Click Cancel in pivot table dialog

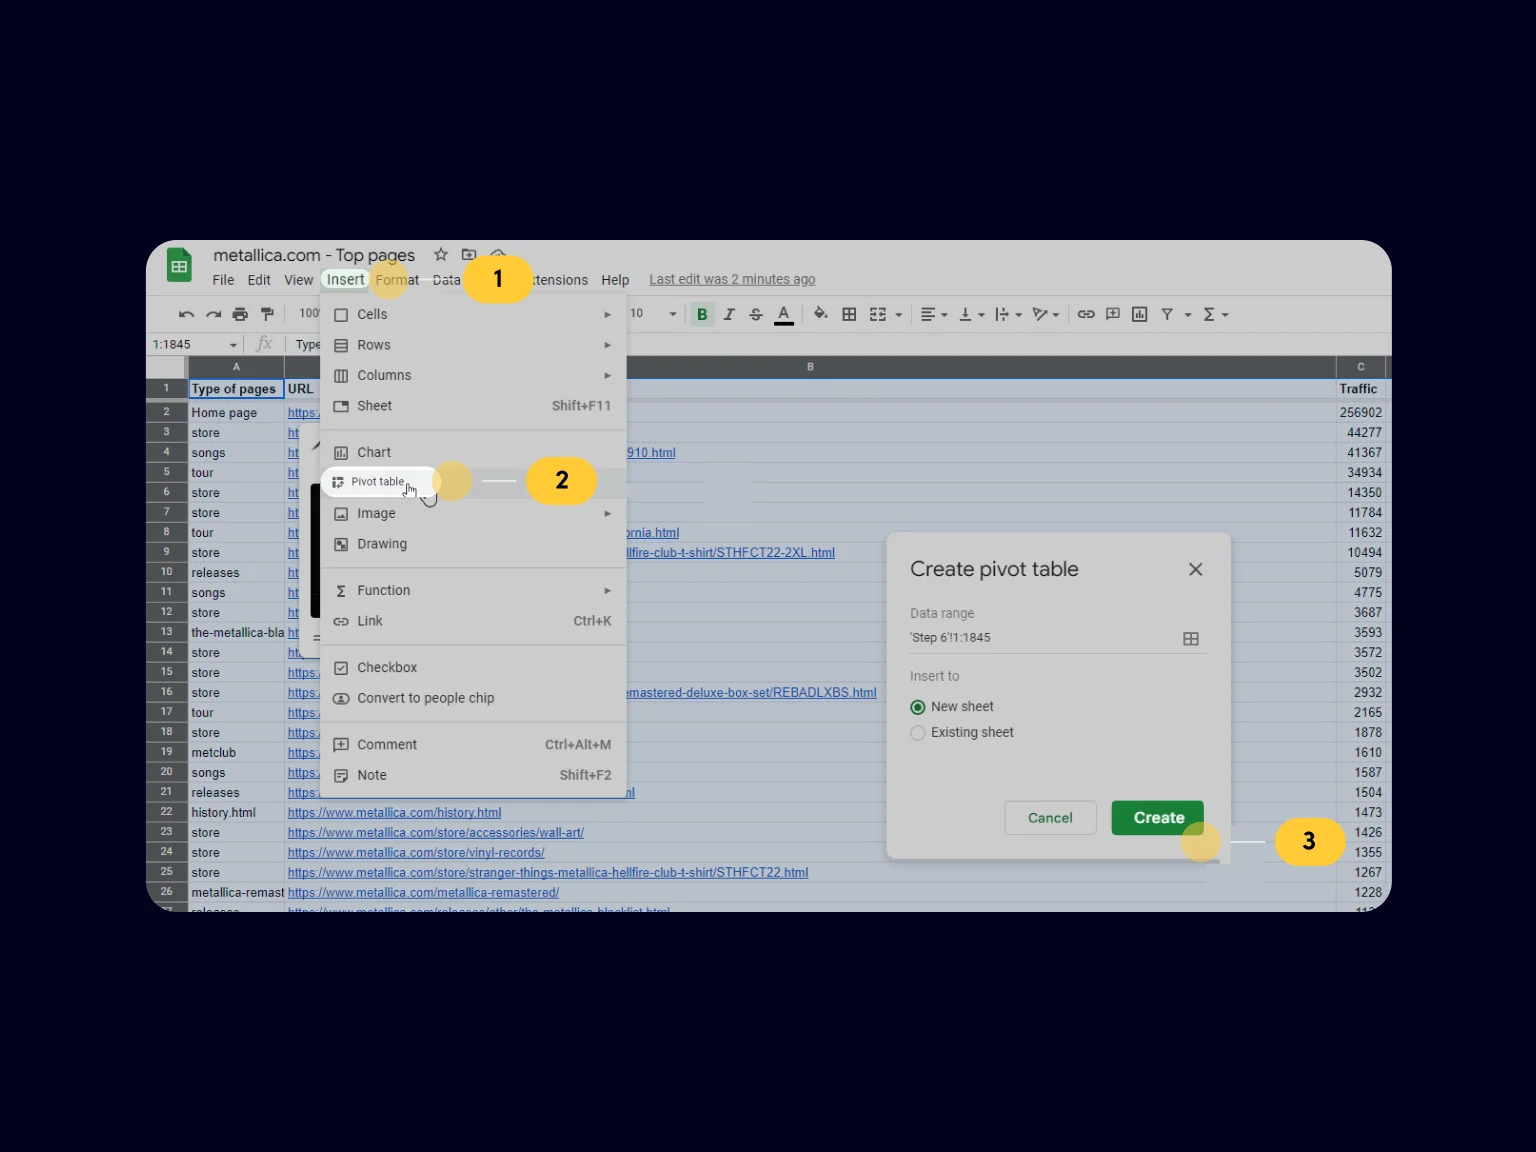point(1050,818)
